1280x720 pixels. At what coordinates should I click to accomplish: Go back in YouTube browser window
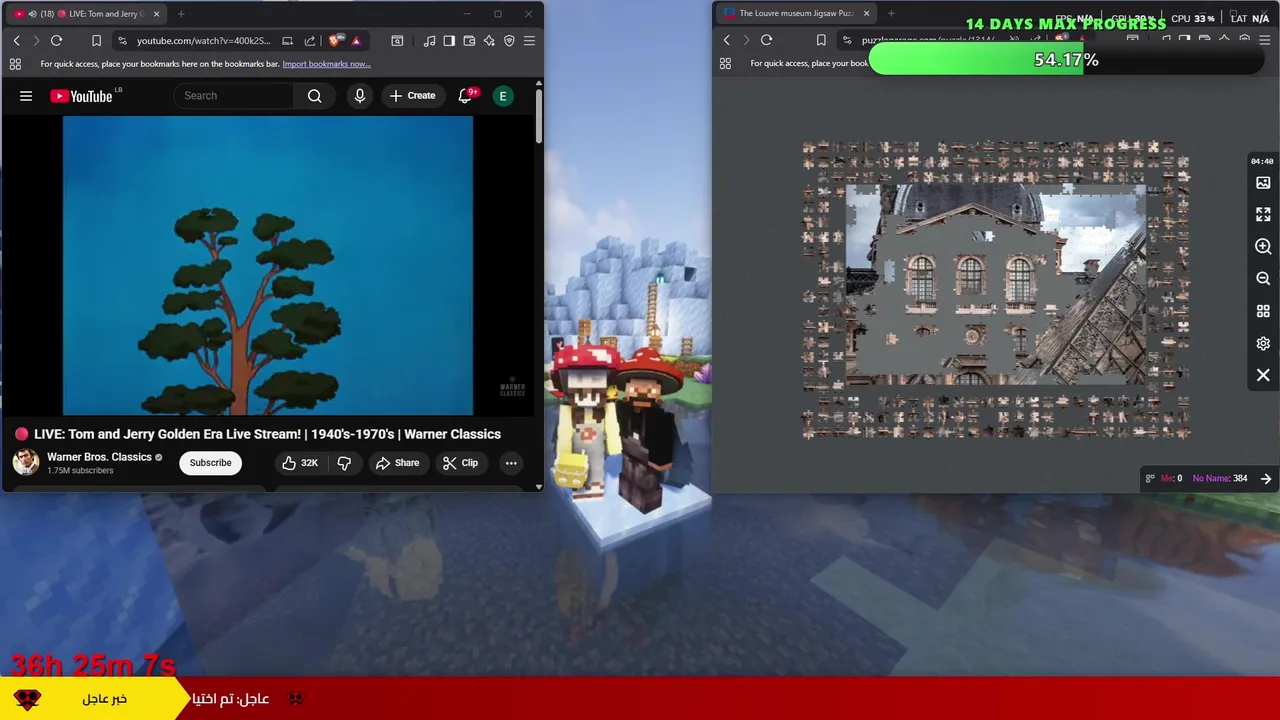point(16,40)
